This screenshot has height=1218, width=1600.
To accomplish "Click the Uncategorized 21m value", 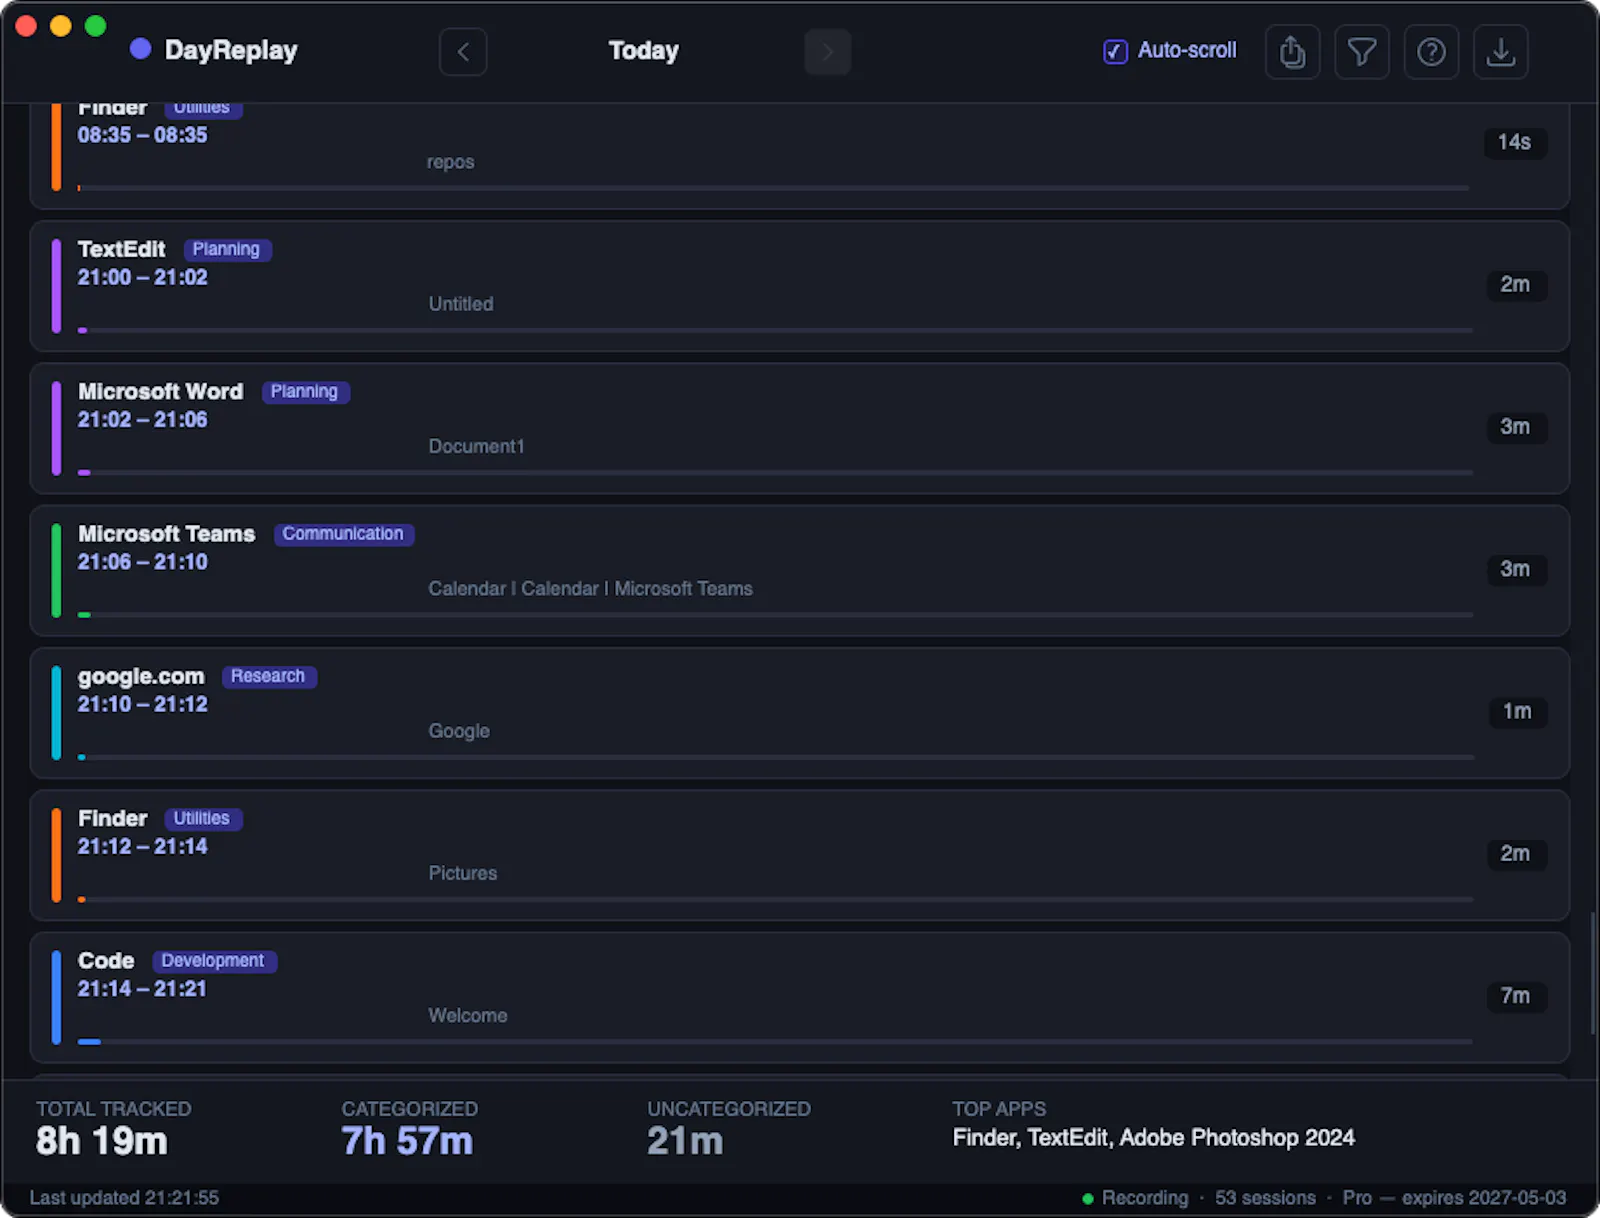I will [685, 1141].
